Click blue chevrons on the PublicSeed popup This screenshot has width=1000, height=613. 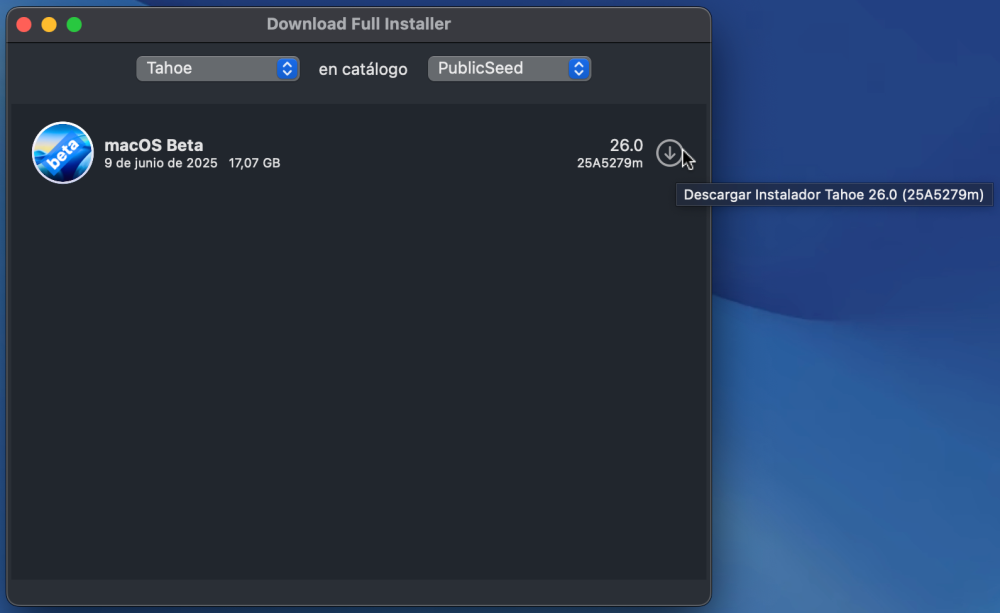pyautogui.click(x=578, y=68)
